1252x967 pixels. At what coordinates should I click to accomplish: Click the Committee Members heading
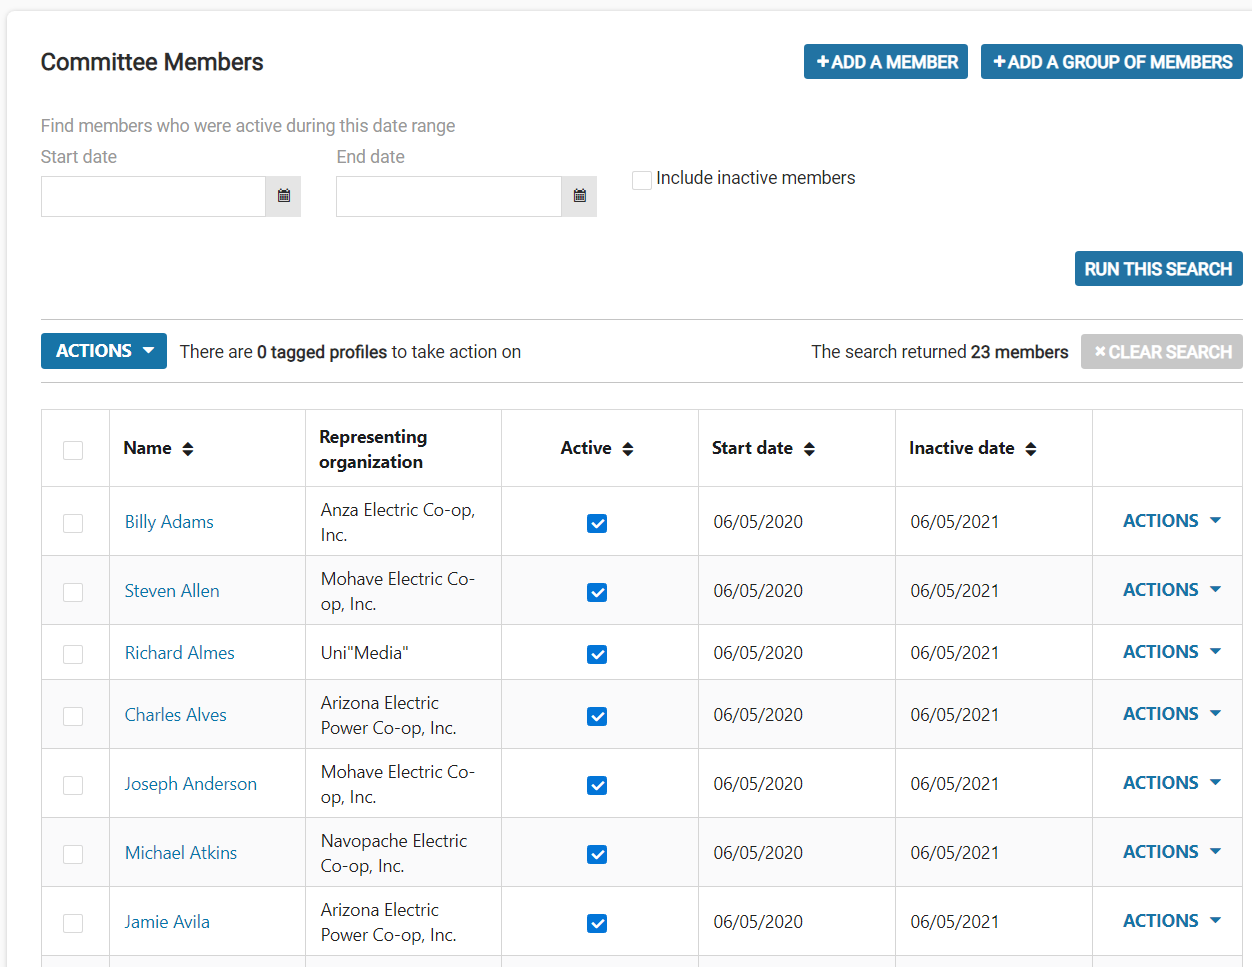(x=152, y=62)
